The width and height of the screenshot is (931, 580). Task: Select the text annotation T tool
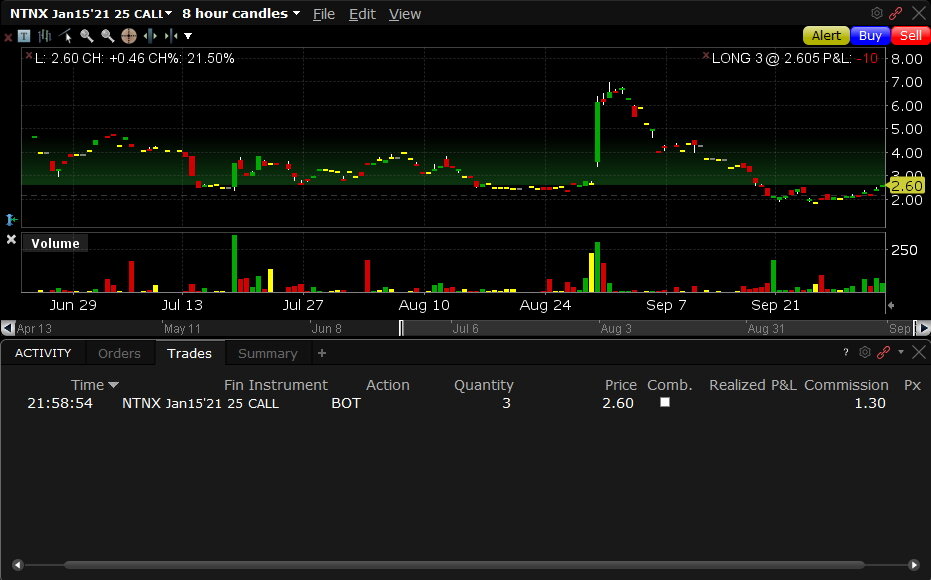(x=24, y=36)
